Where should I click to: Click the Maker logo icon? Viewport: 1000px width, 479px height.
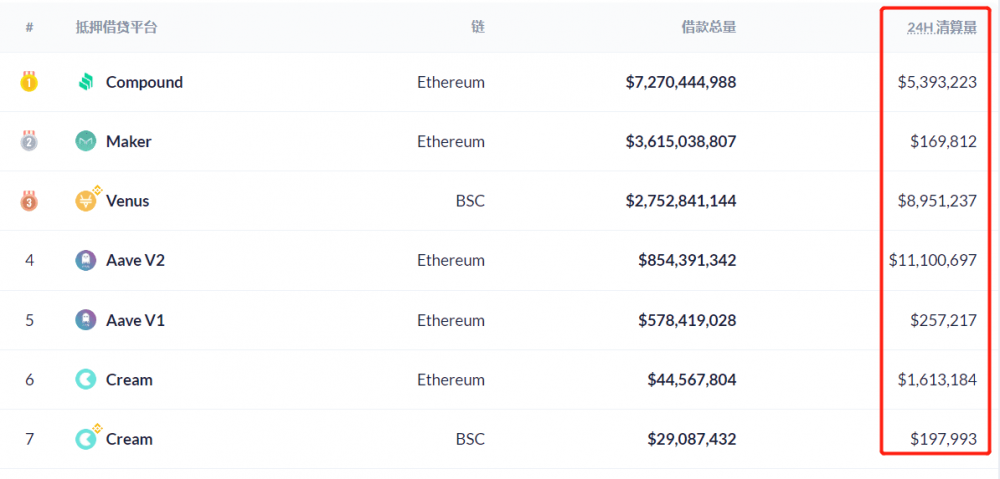86,141
